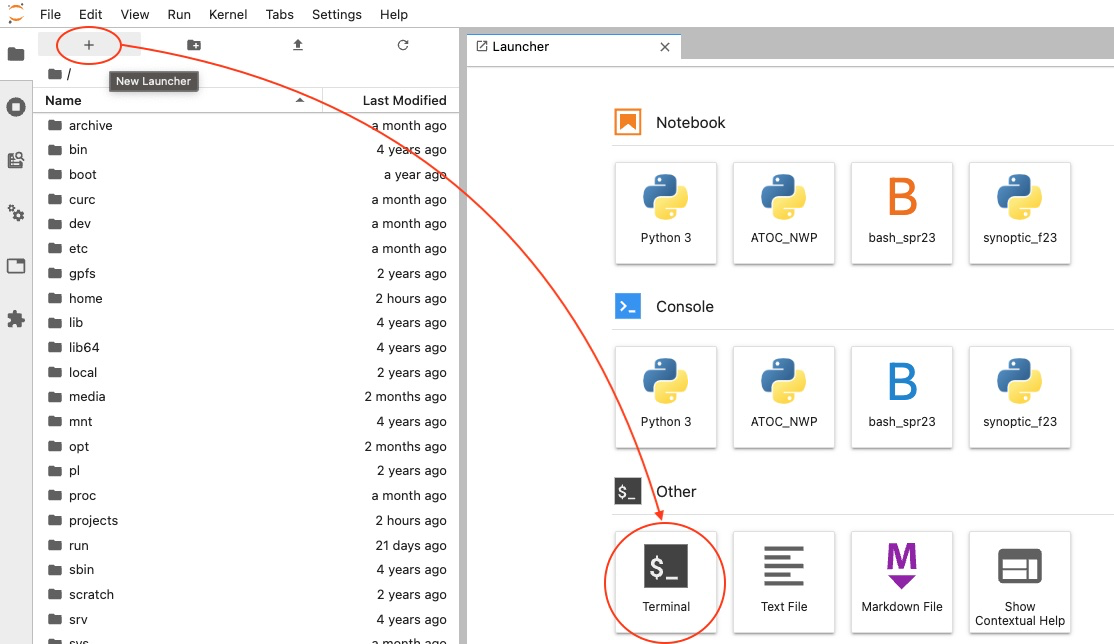Open a new launcher with the plus button
The image size is (1114, 644).
click(89, 45)
